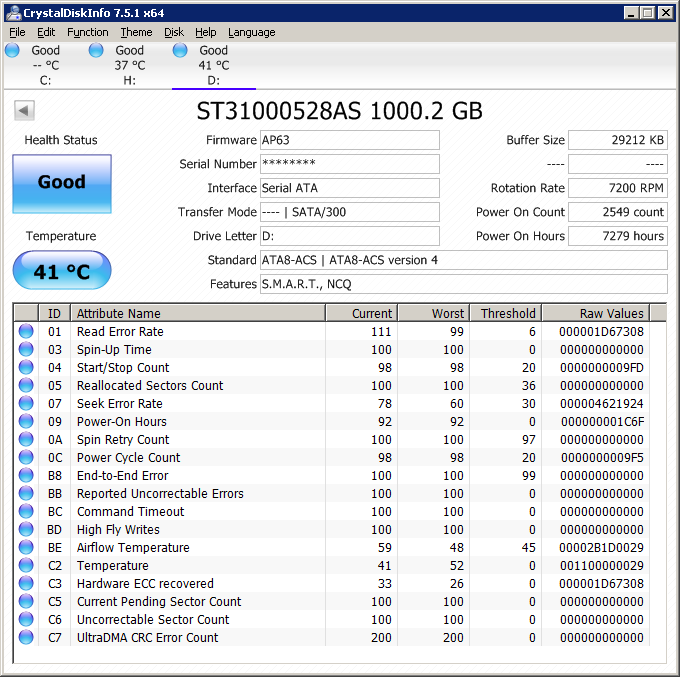
Task: Click the Features S.M.A.R.T., NCQ field
Action: pyautogui.click(x=464, y=284)
